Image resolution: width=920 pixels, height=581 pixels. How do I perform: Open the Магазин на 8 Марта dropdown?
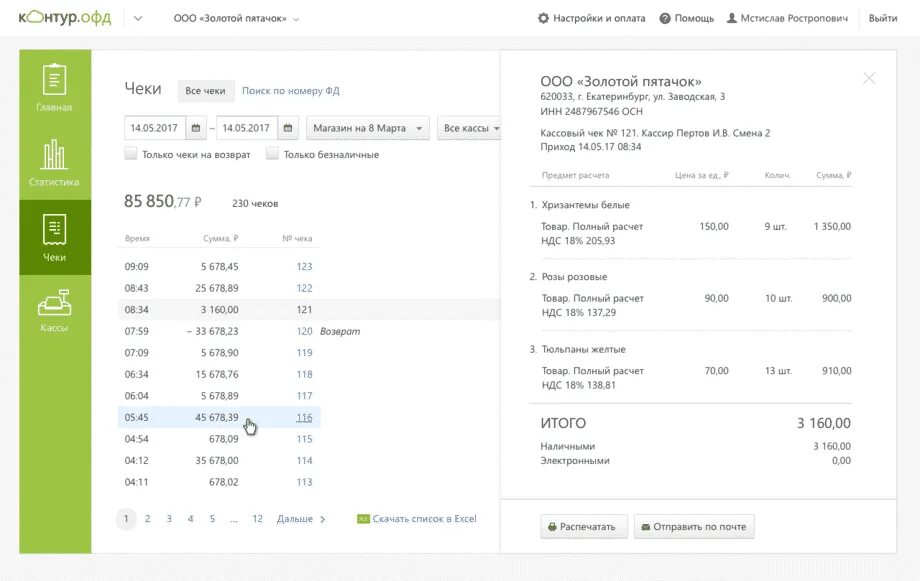(x=367, y=128)
